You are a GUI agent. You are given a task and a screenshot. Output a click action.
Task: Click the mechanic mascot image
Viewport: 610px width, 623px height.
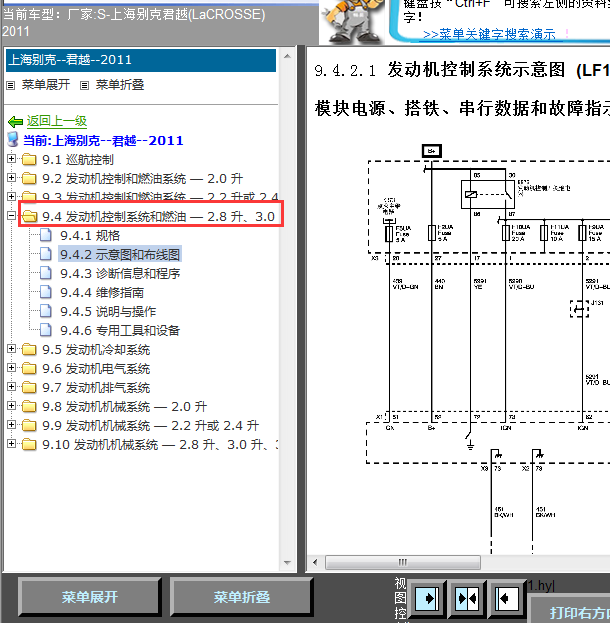point(352,22)
